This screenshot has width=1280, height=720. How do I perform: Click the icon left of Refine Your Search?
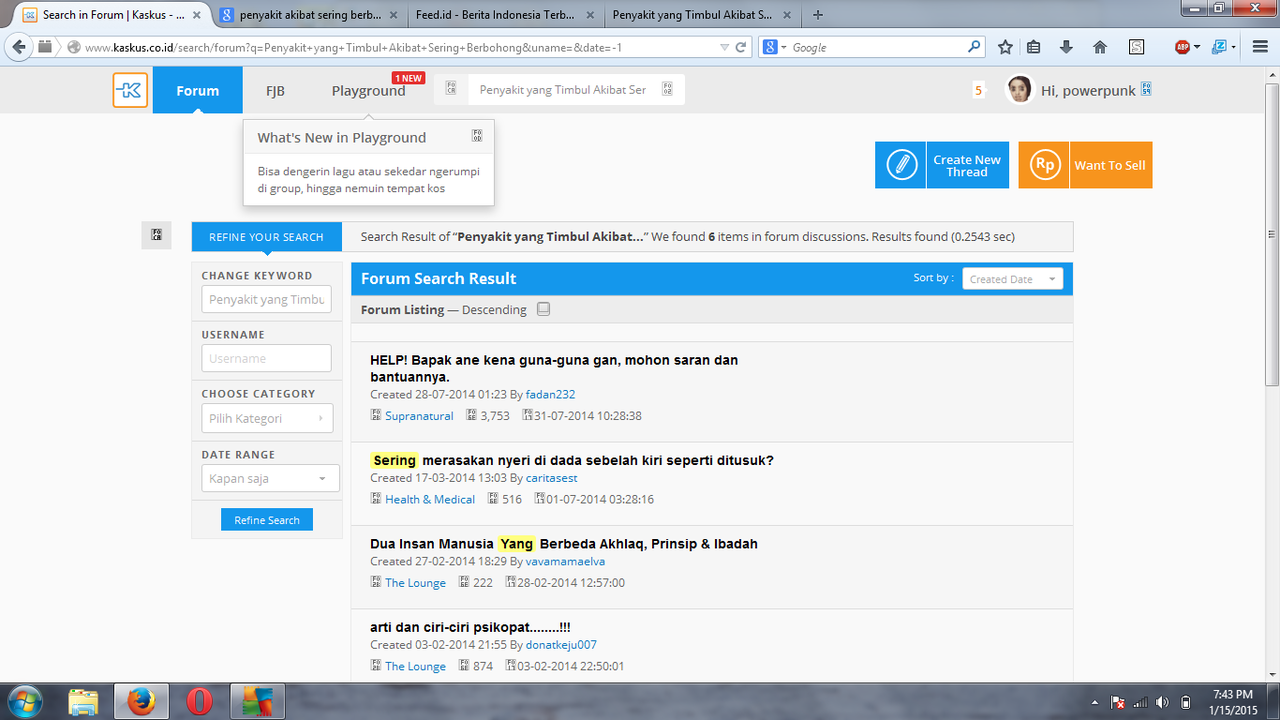click(x=157, y=235)
